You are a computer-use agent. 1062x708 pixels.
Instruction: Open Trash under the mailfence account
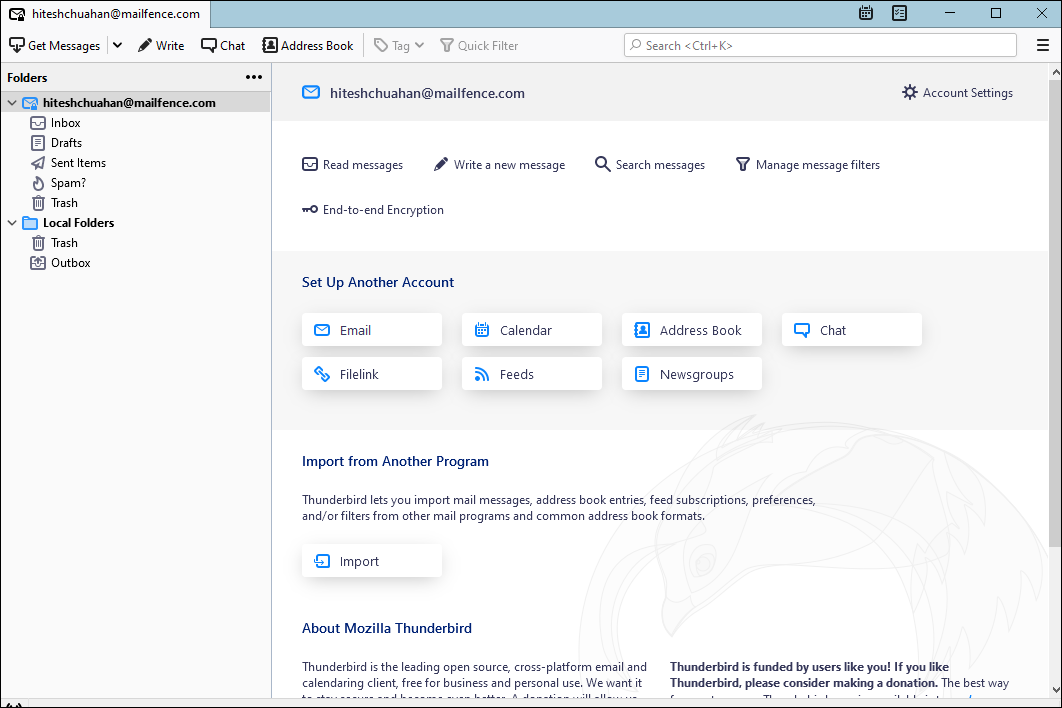[64, 203]
